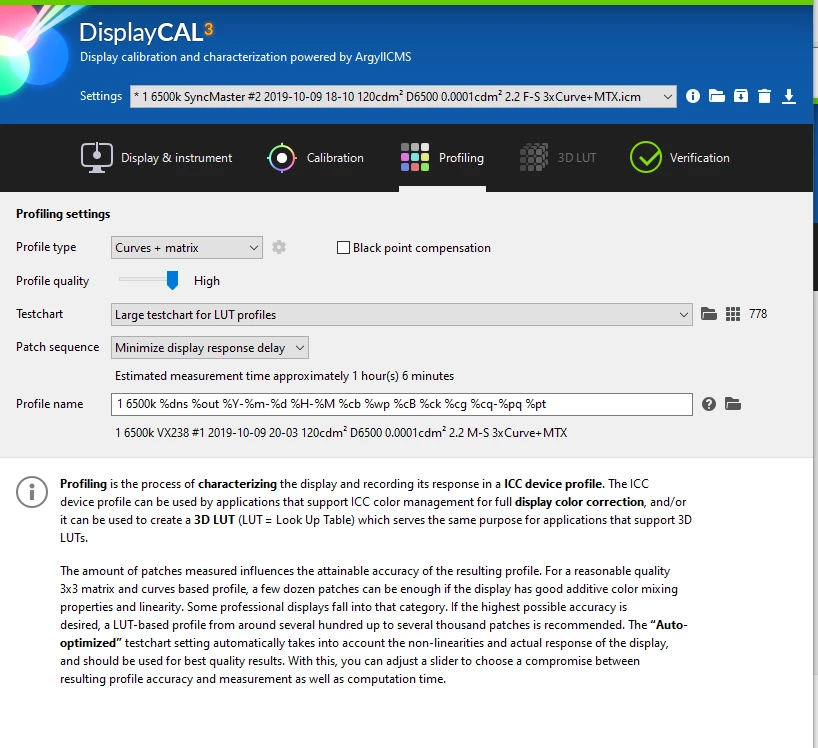Click the estimated measurement time text
This screenshot has width=818, height=748.
(x=284, y=376)
